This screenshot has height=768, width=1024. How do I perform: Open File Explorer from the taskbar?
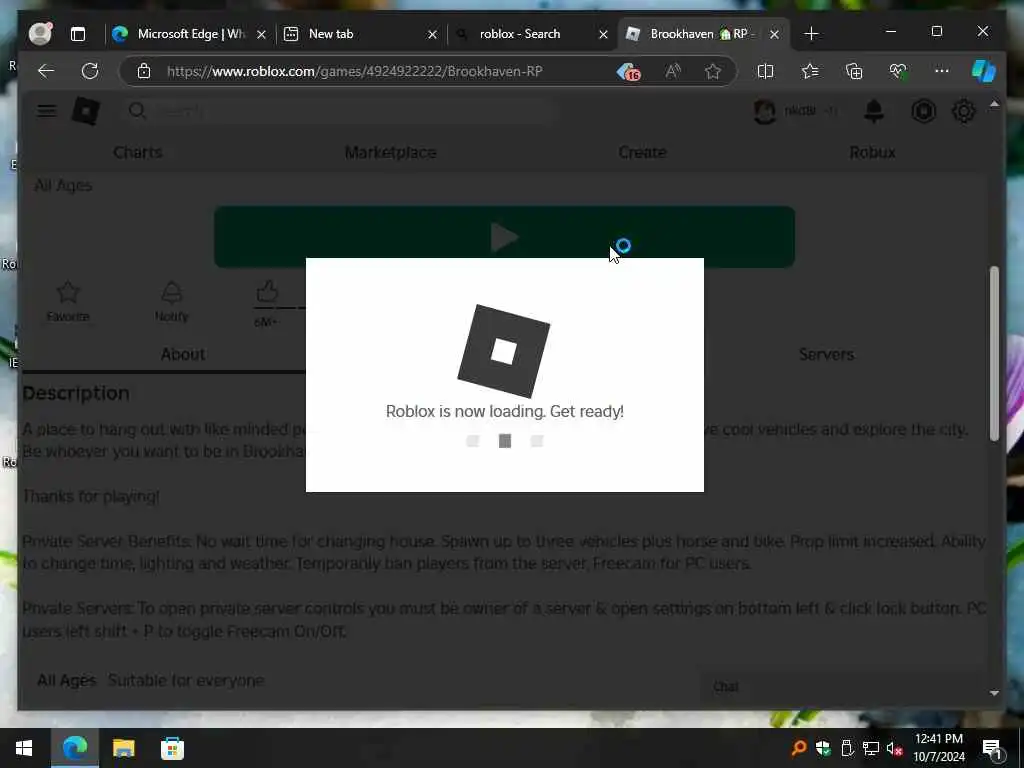click(x=123, y=748)
